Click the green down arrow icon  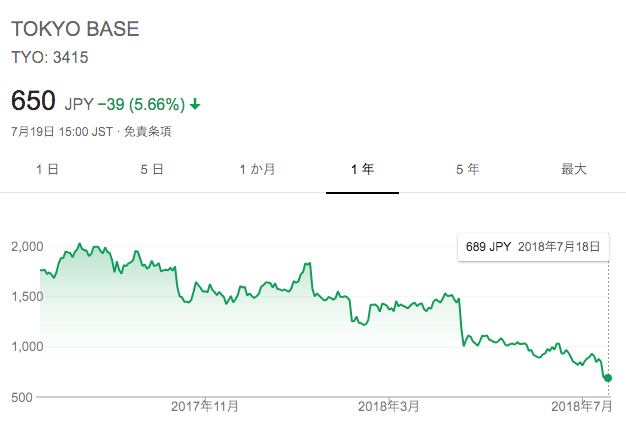[x=195, y=105]
